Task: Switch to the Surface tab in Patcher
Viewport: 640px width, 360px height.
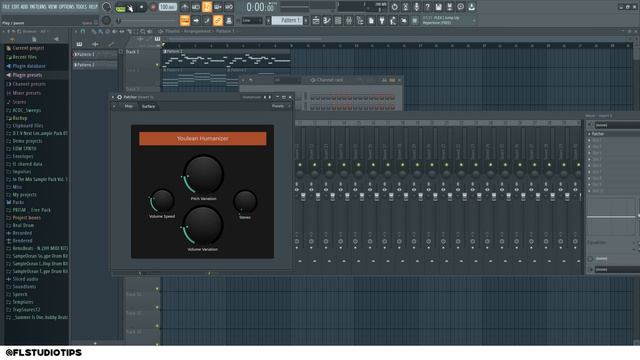Action: point(148,106)
